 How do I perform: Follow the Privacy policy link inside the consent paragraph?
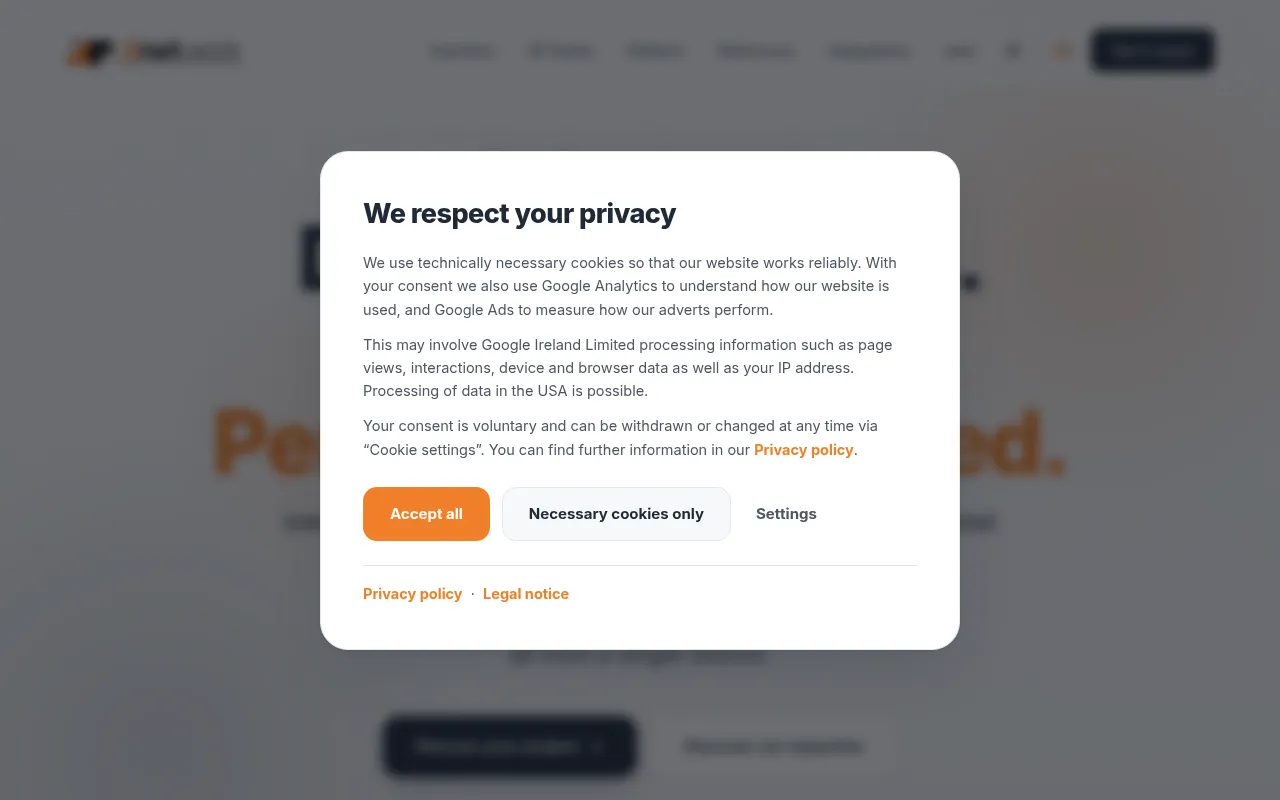pos(803,450)
